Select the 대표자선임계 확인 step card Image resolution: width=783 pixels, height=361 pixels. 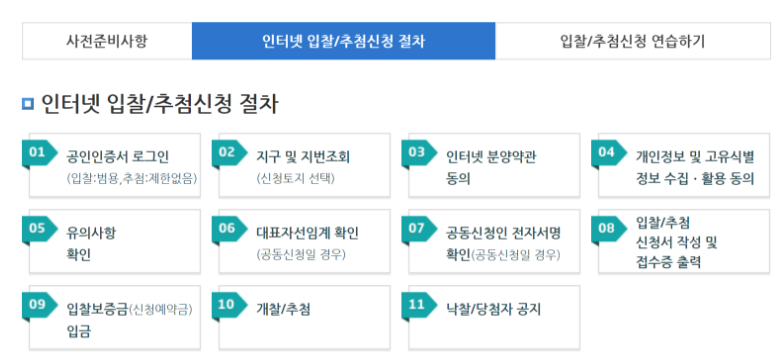click(305, 241)
